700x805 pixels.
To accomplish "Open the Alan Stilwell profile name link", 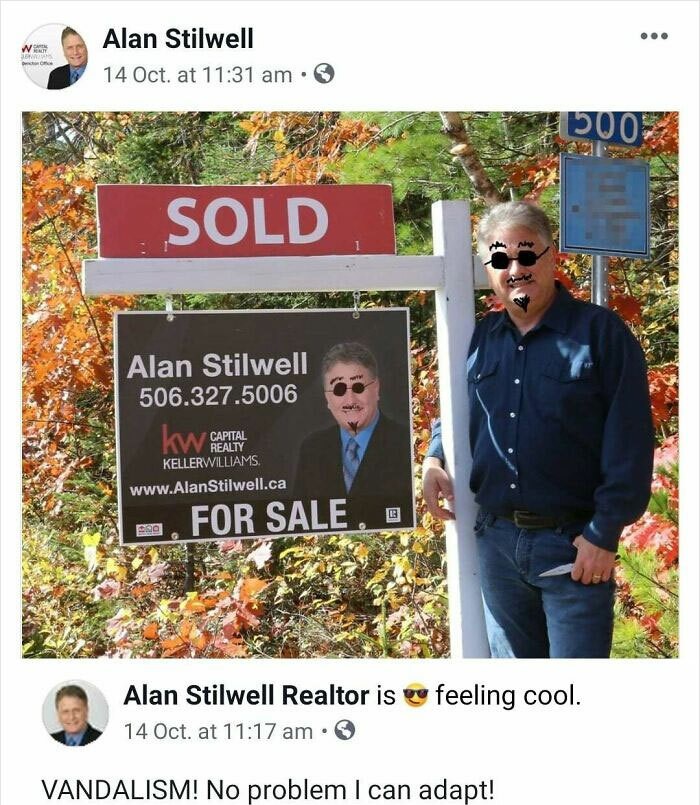I will (178, 39).
